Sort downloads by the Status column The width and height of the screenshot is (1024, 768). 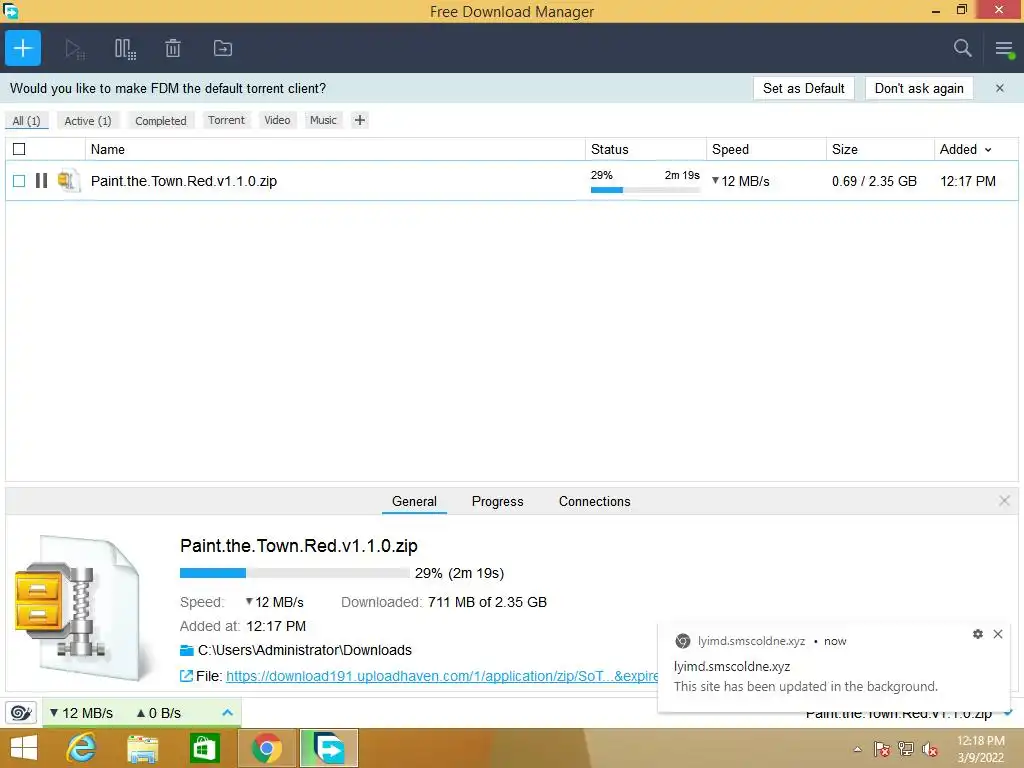(646, 149)
